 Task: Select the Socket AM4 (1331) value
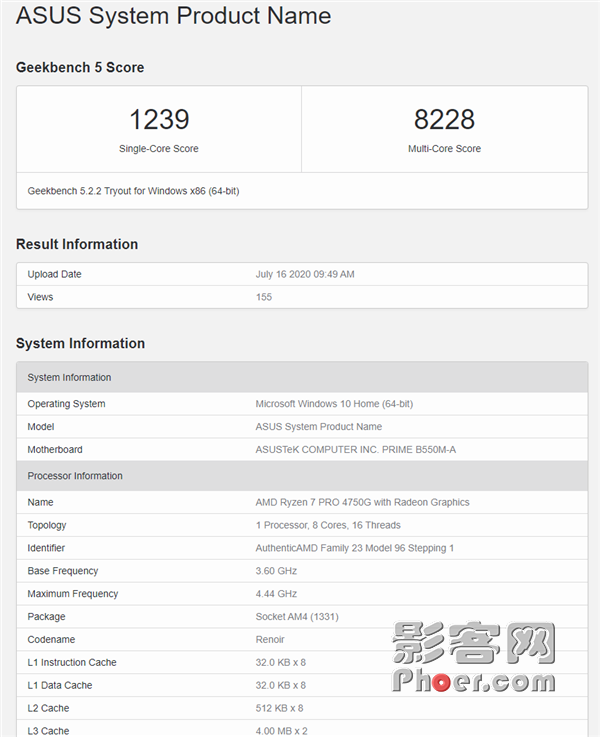[x=297, y=617]
